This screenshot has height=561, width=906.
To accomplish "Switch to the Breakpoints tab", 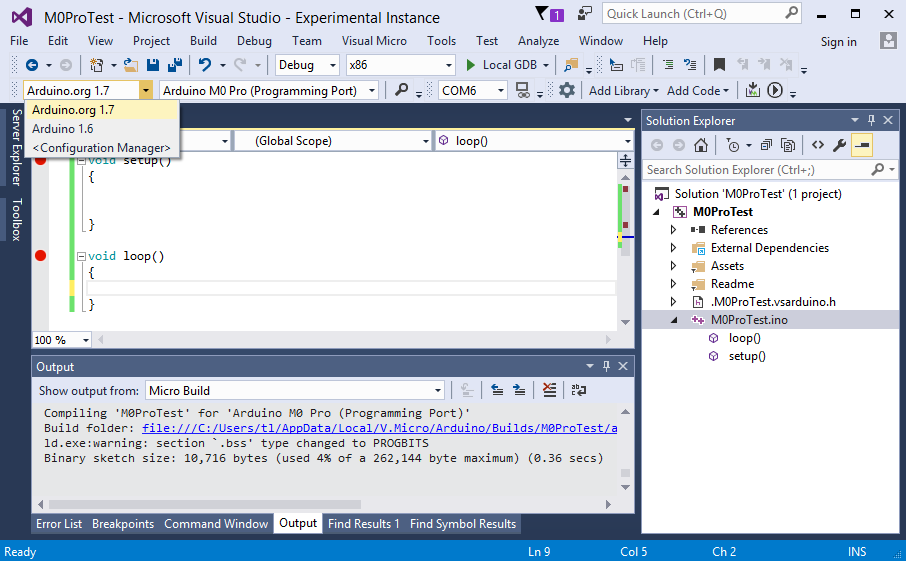I will pos(123,524).
